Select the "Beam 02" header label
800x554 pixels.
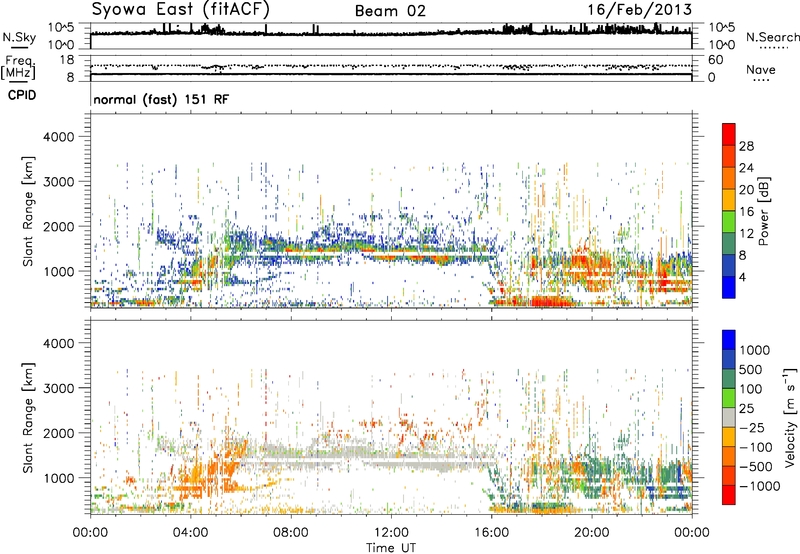coord(390,11)
